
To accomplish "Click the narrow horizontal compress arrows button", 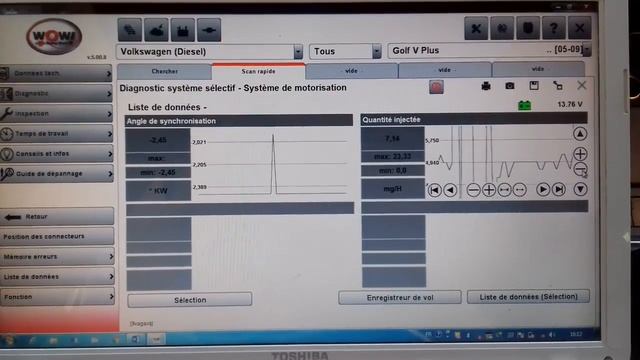I will [520, 190].
